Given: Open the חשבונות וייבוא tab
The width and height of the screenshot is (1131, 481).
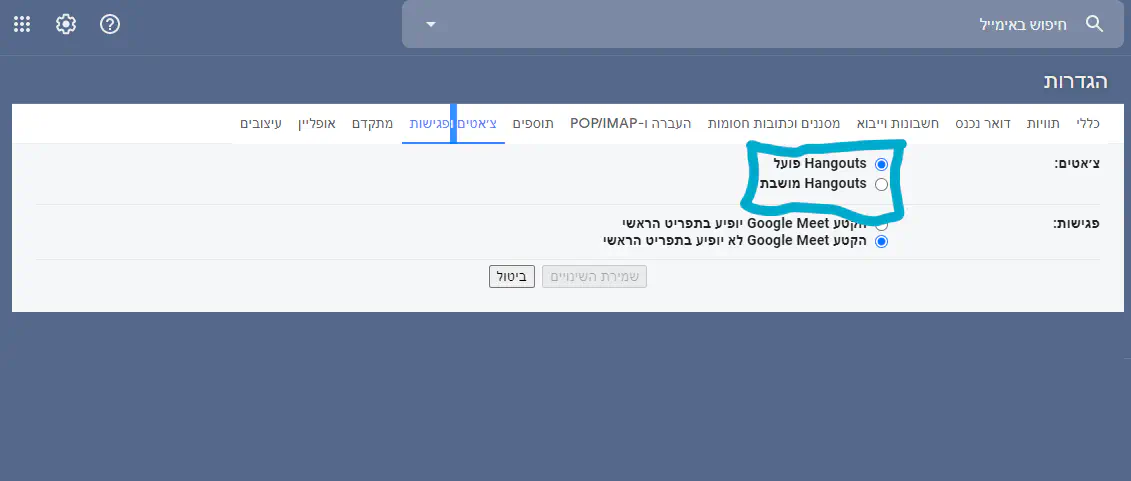Looking at the screenshot, I should click(897, 123).
